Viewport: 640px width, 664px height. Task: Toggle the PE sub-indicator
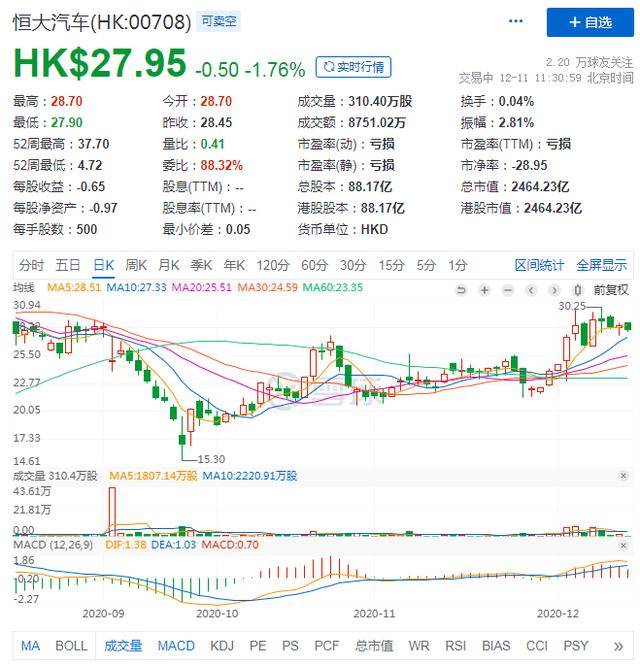[x=258, y=646]
